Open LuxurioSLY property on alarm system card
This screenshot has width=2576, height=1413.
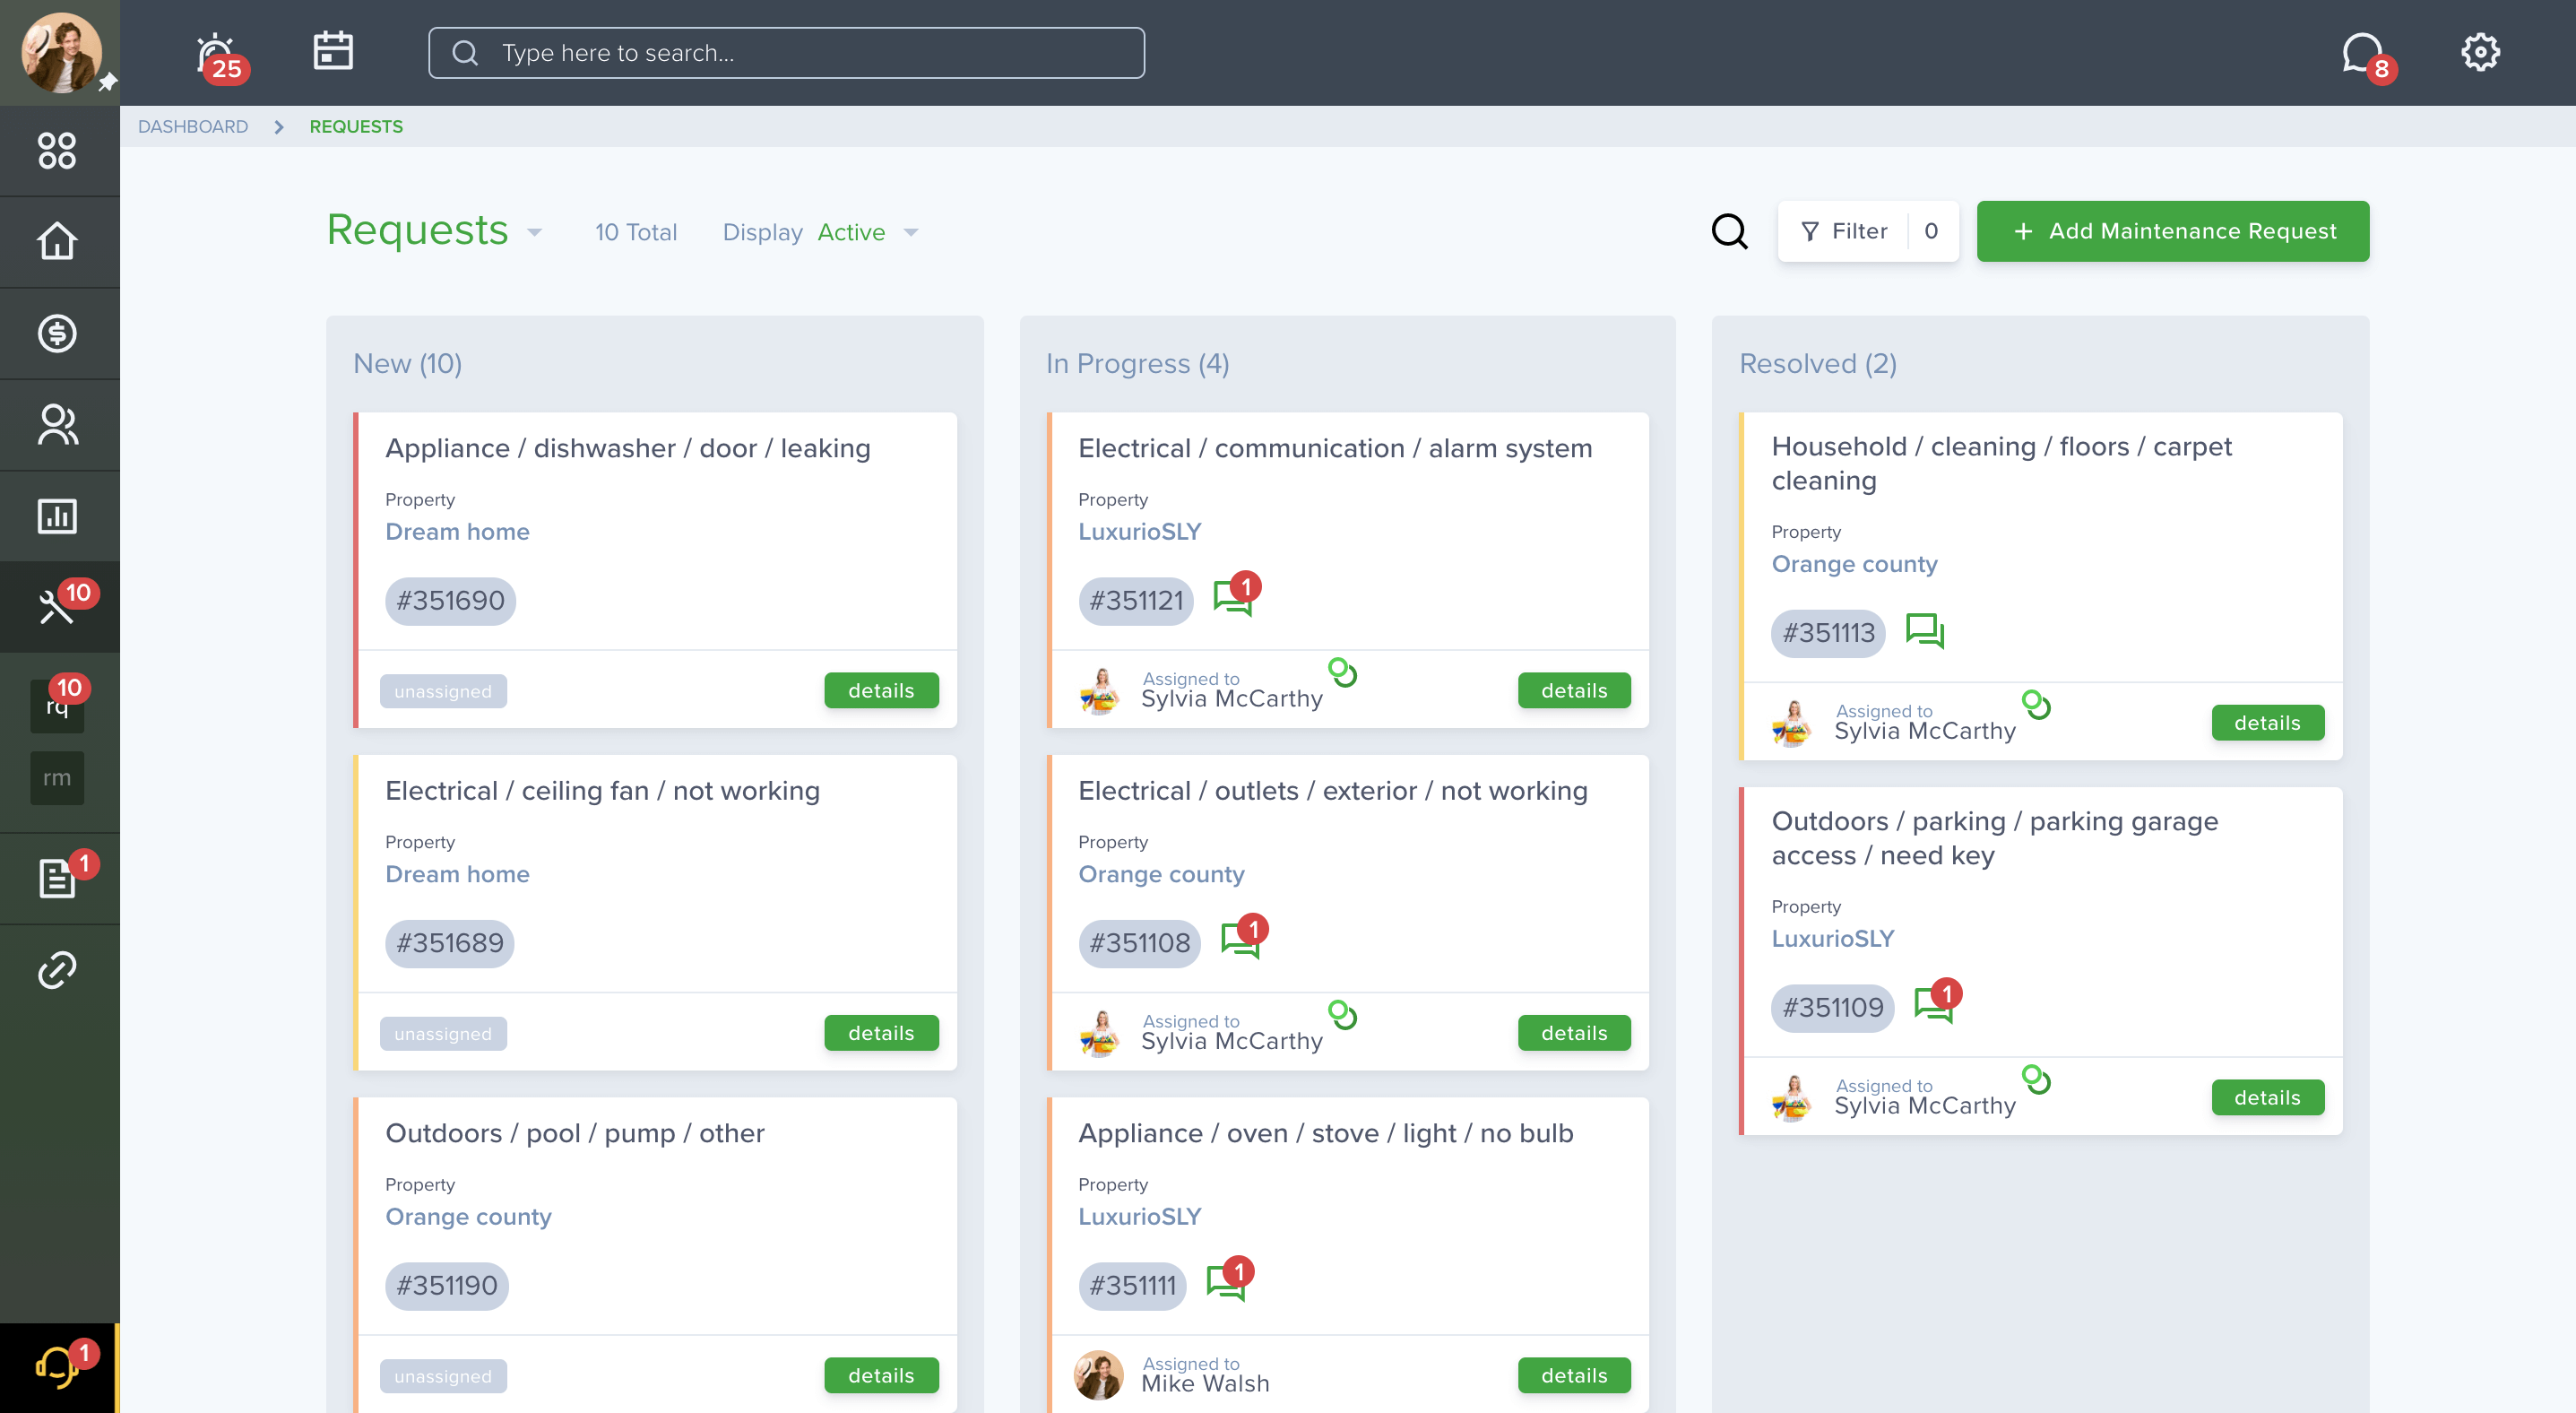tap(1139, 531)
